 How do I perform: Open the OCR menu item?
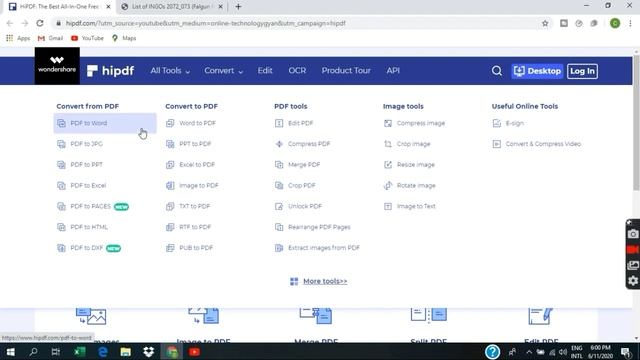coord(297,71)
